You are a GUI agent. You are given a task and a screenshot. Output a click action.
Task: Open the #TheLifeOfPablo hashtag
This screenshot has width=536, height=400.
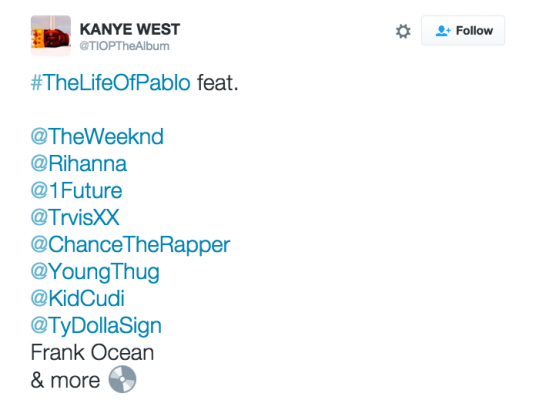[111, 83]
